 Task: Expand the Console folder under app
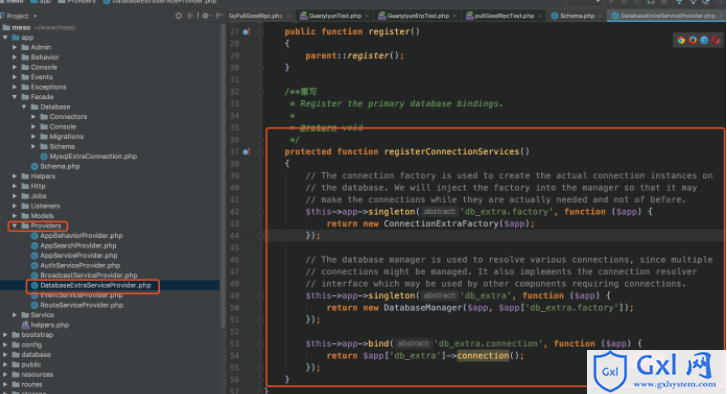point(15,67)
